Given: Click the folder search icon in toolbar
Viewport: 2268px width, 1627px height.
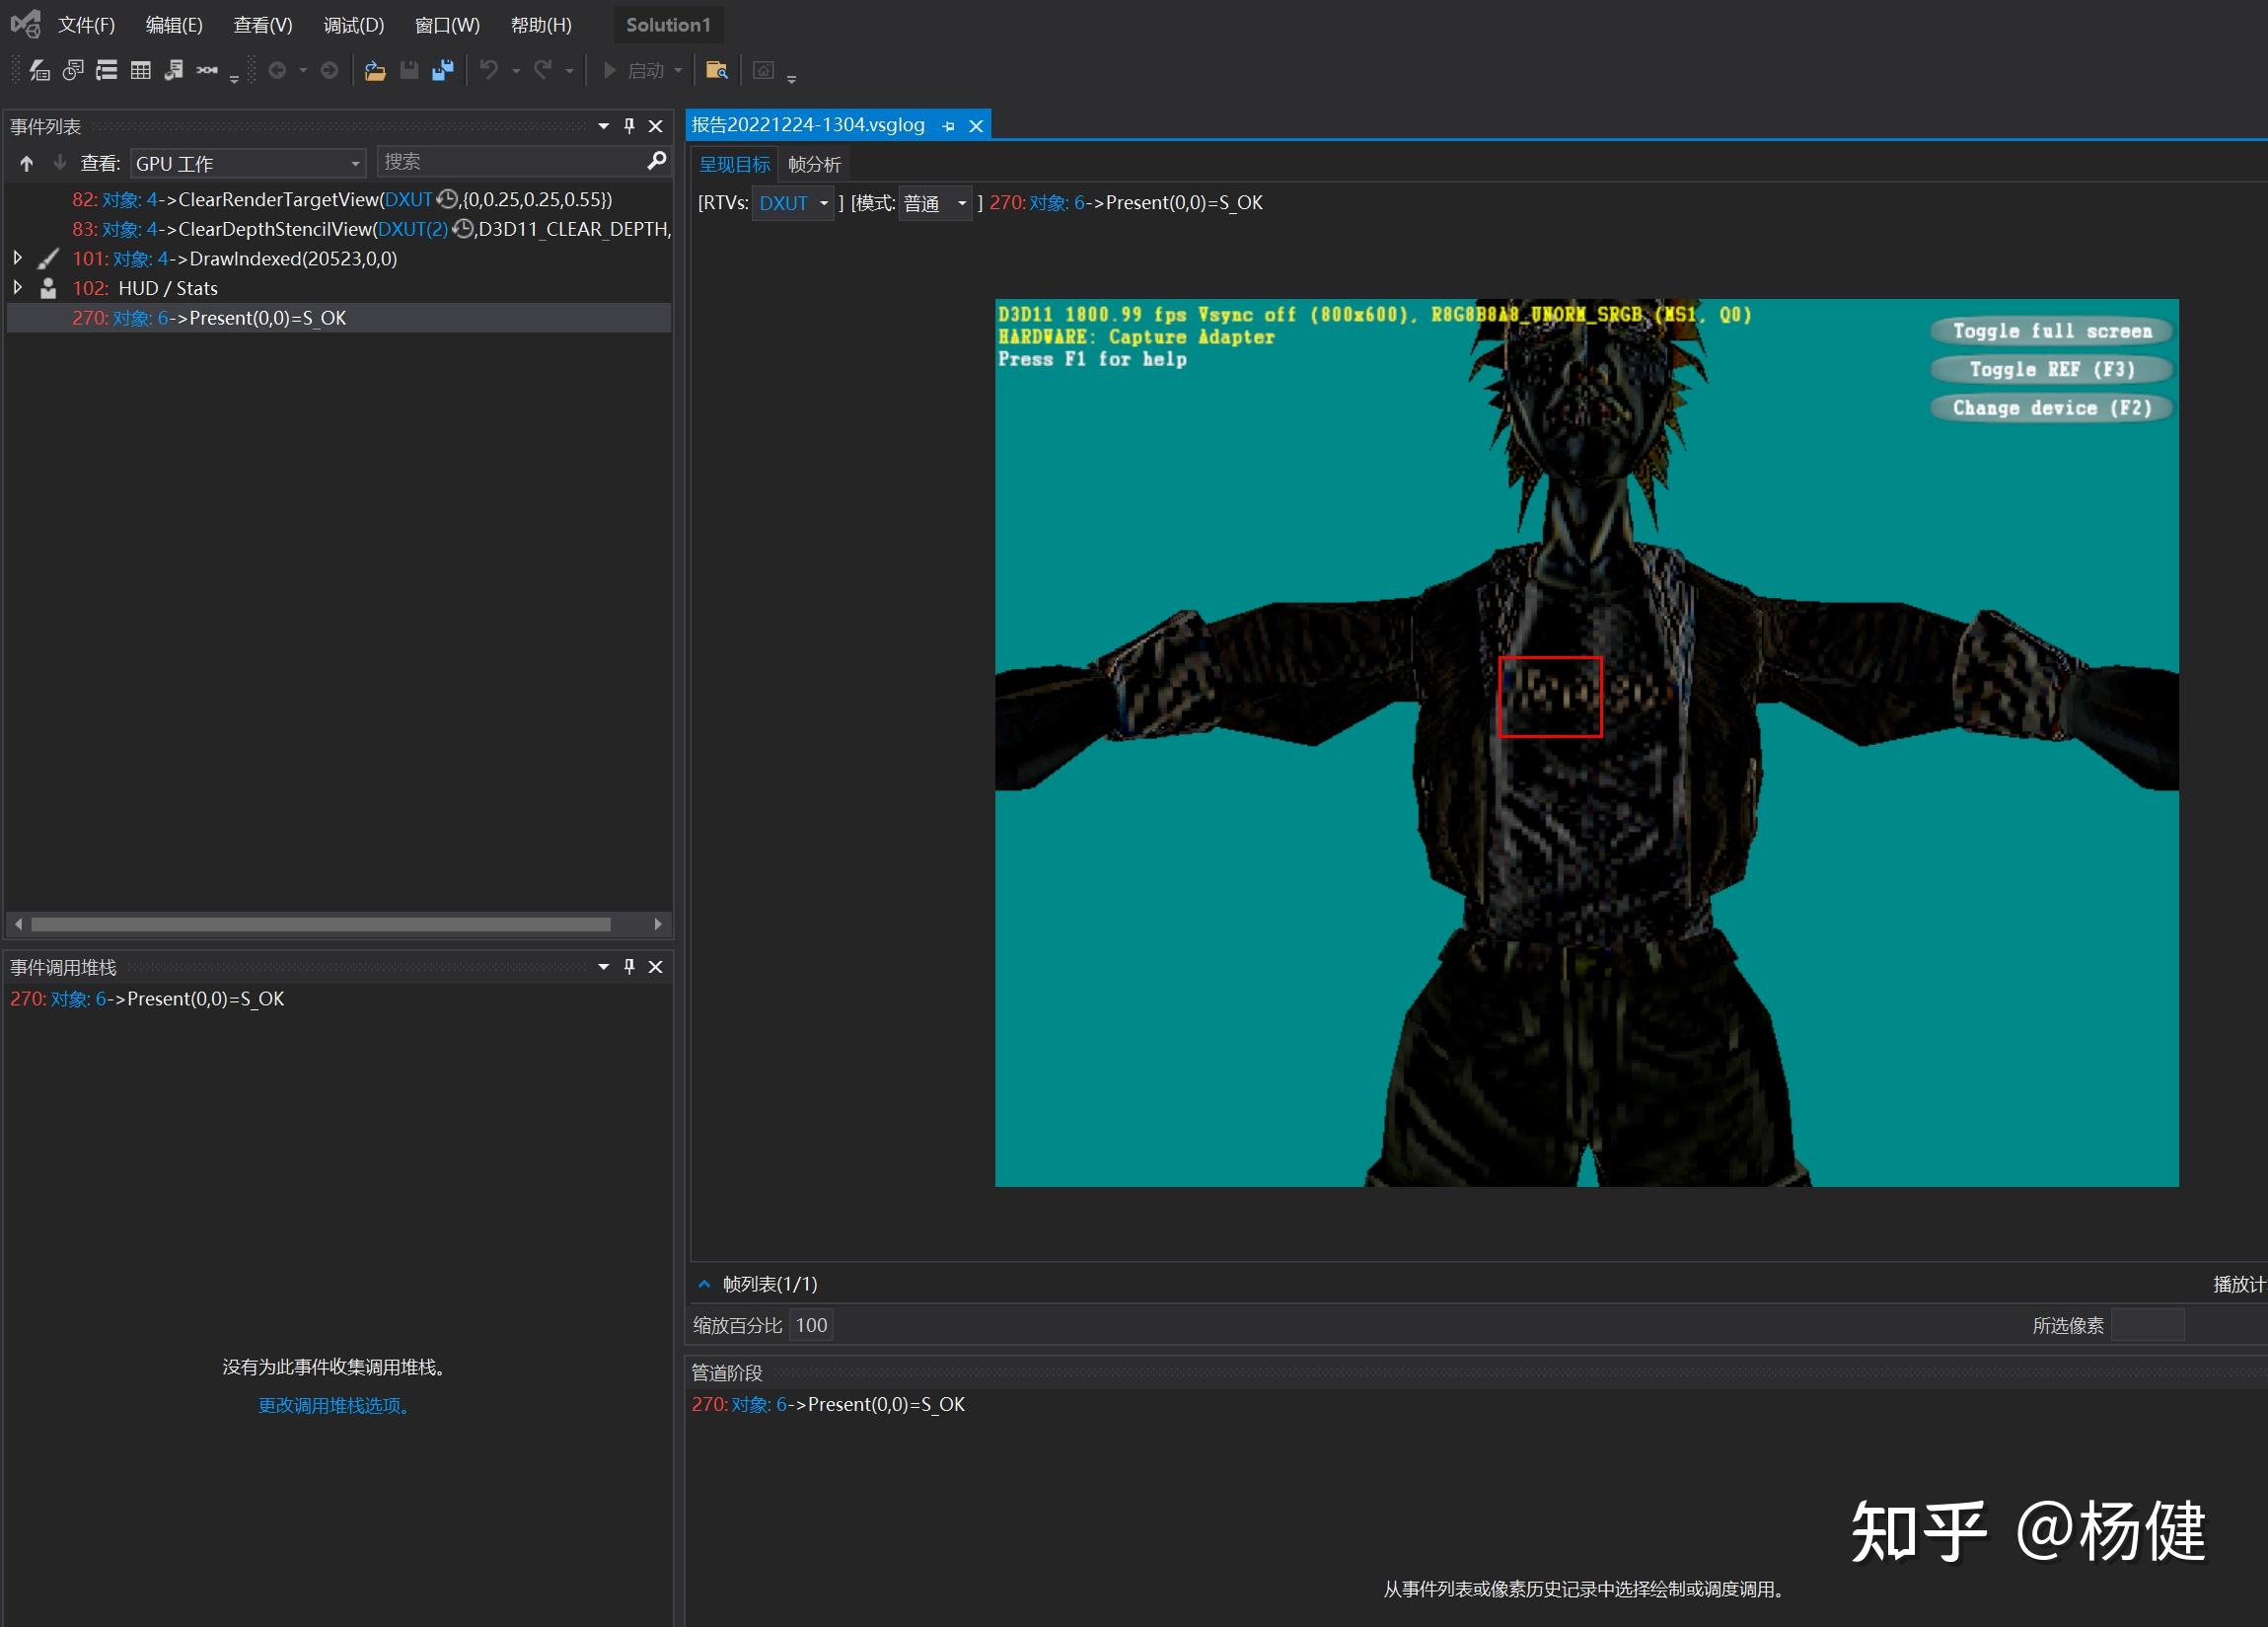Looking at the screenshot, I should [716, 70].
